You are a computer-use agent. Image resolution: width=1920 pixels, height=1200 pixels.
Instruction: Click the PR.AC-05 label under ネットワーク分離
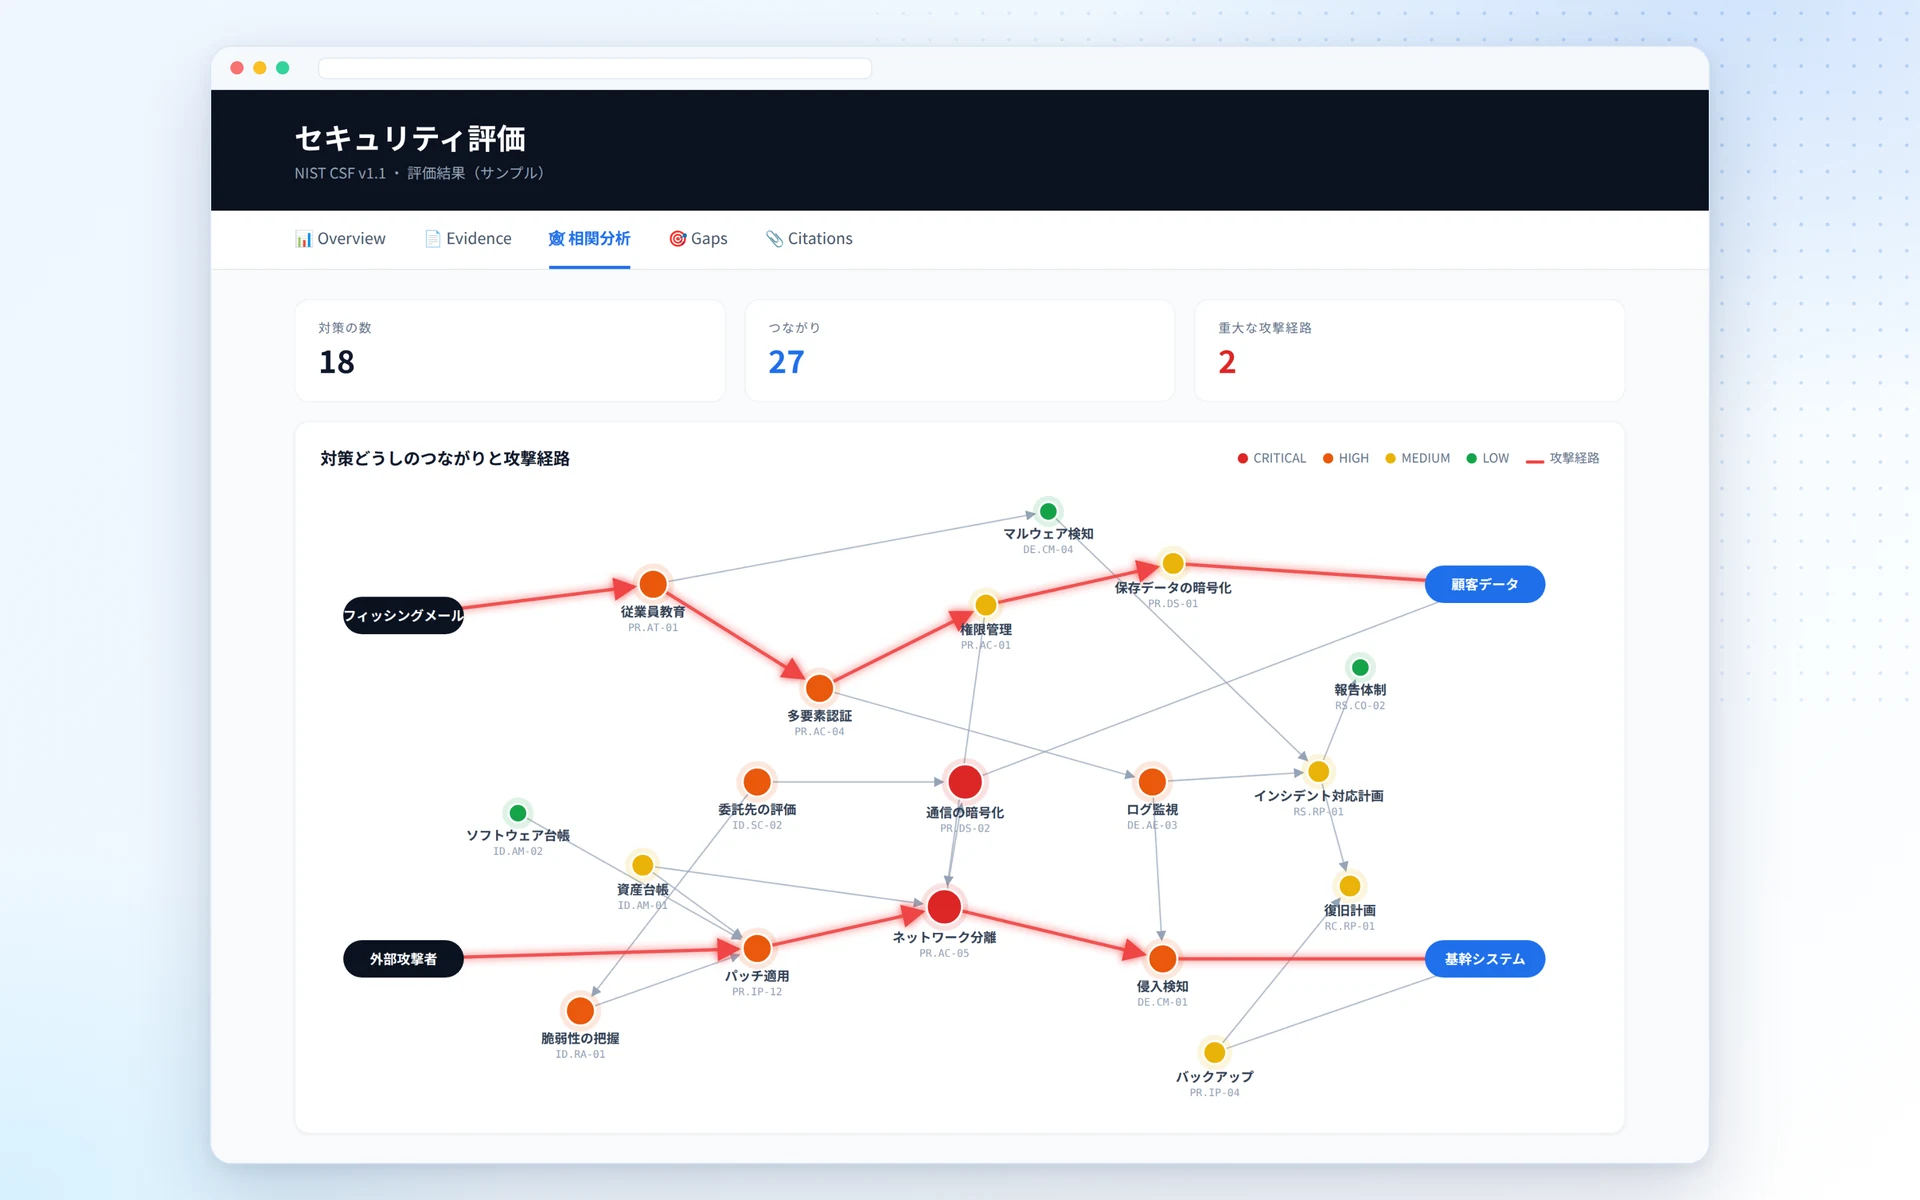(944, 954)
